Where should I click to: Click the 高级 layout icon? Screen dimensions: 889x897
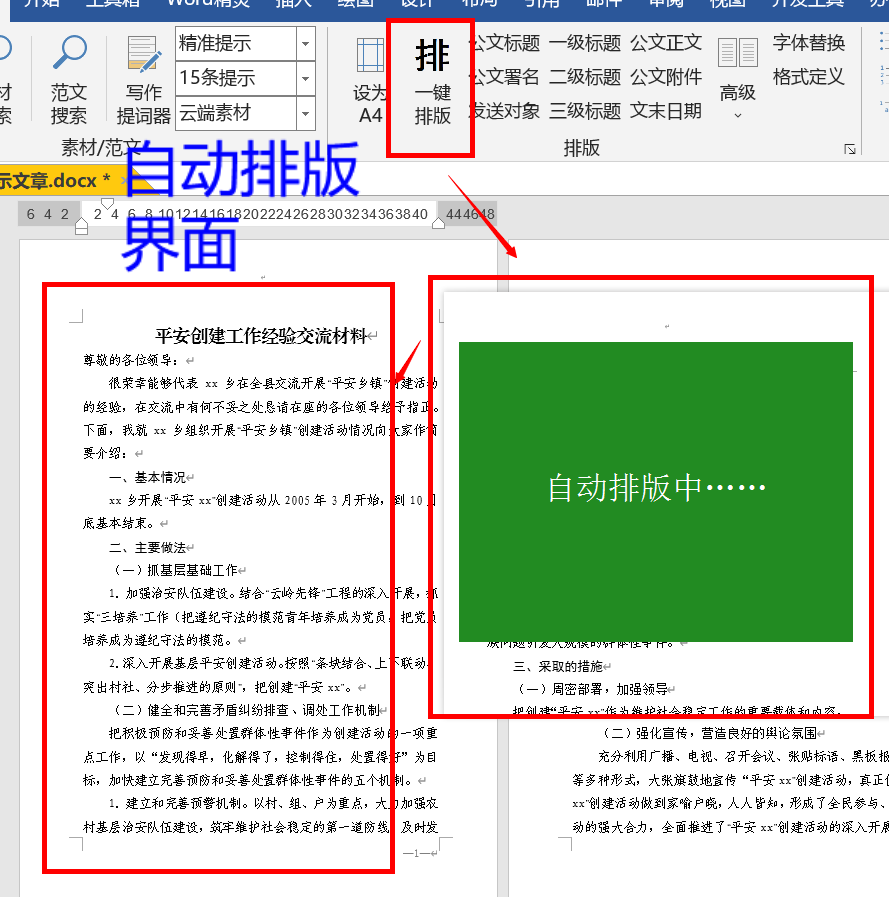738,80
